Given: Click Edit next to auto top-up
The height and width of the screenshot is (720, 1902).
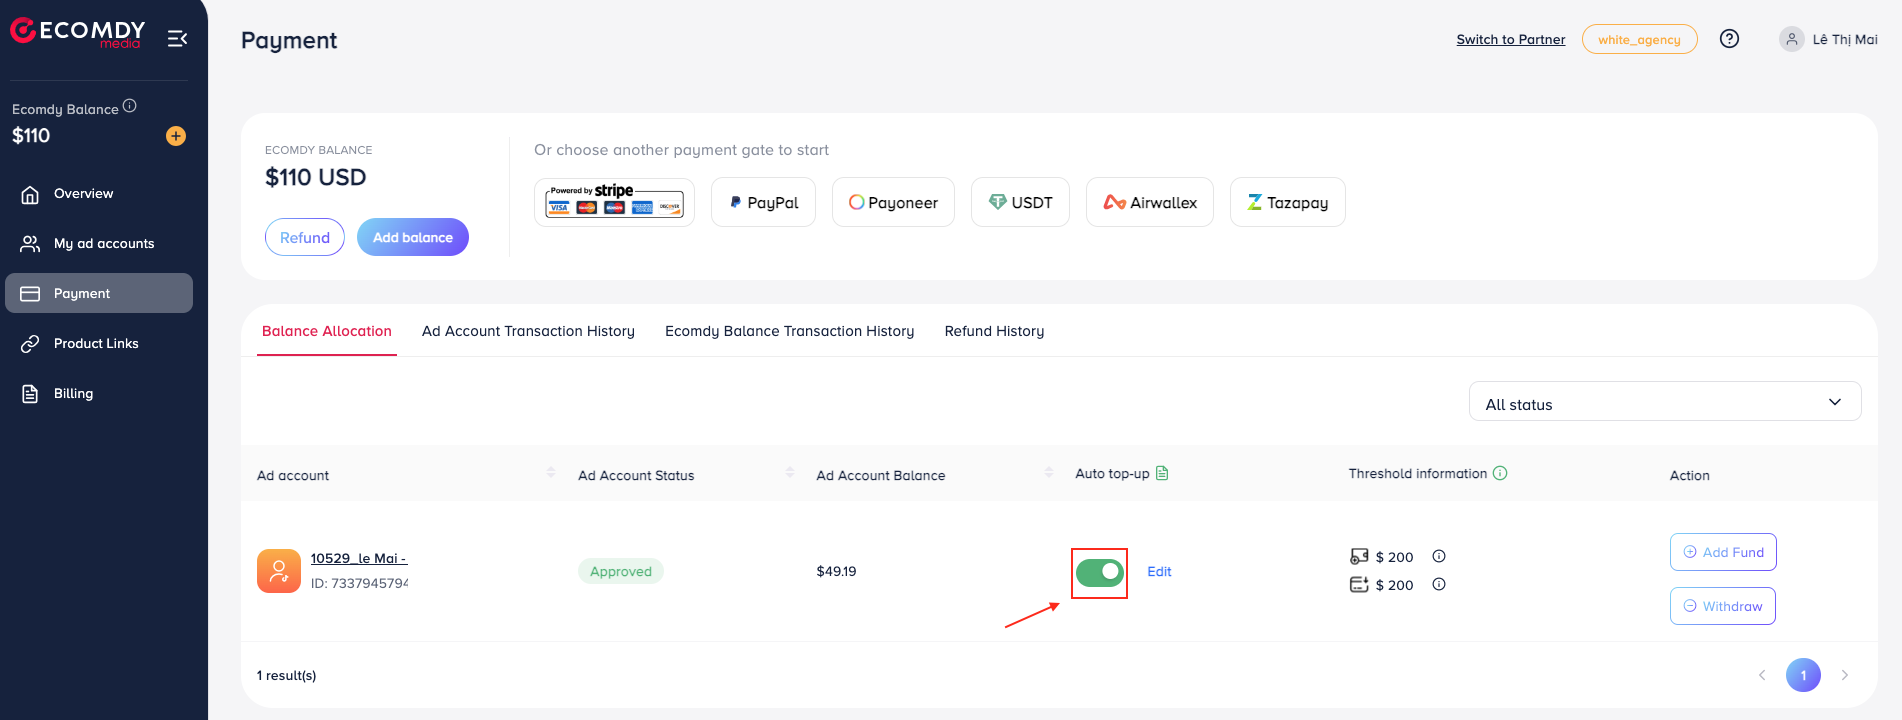Looking at the screenshot, I should (1159, 572).
